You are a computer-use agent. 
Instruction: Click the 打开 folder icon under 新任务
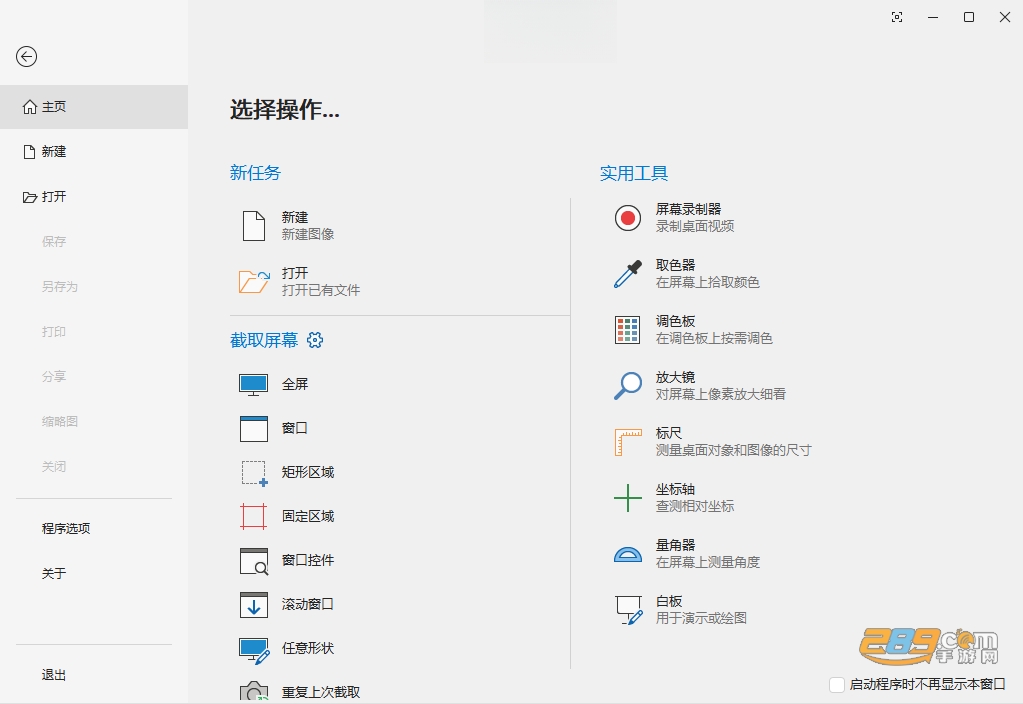[x=254, y=281]
